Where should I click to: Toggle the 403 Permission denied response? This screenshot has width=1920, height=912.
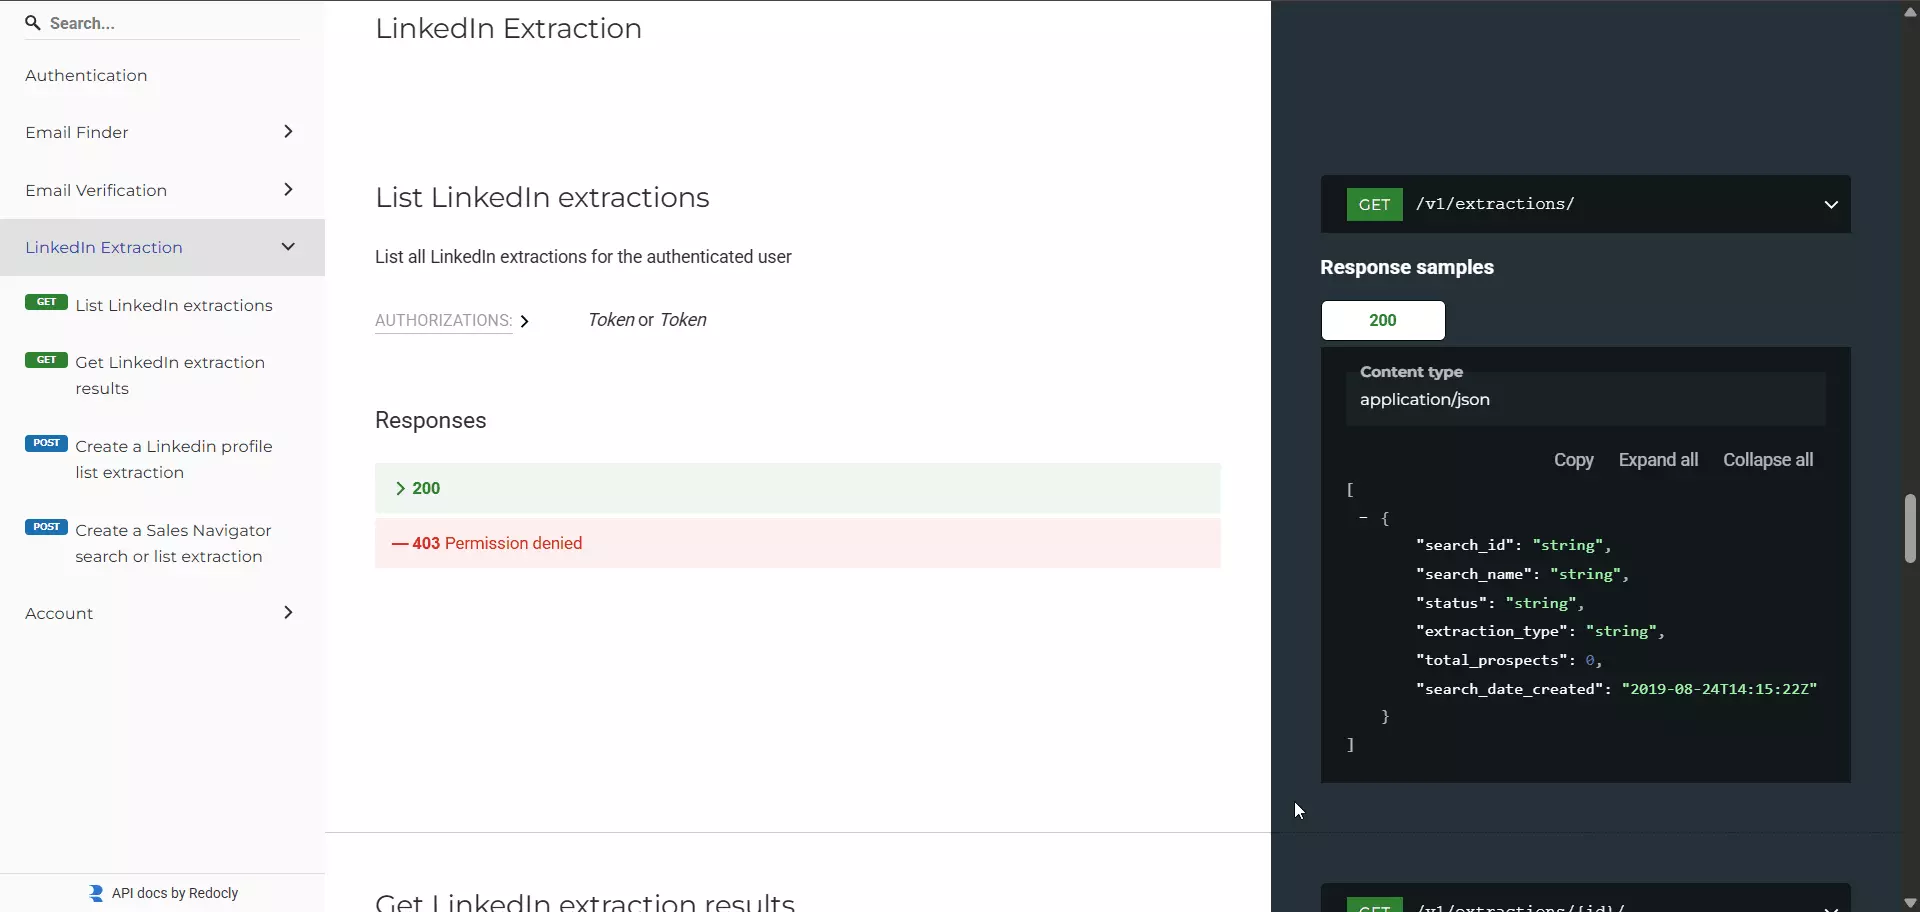click(x=797, y=543)
